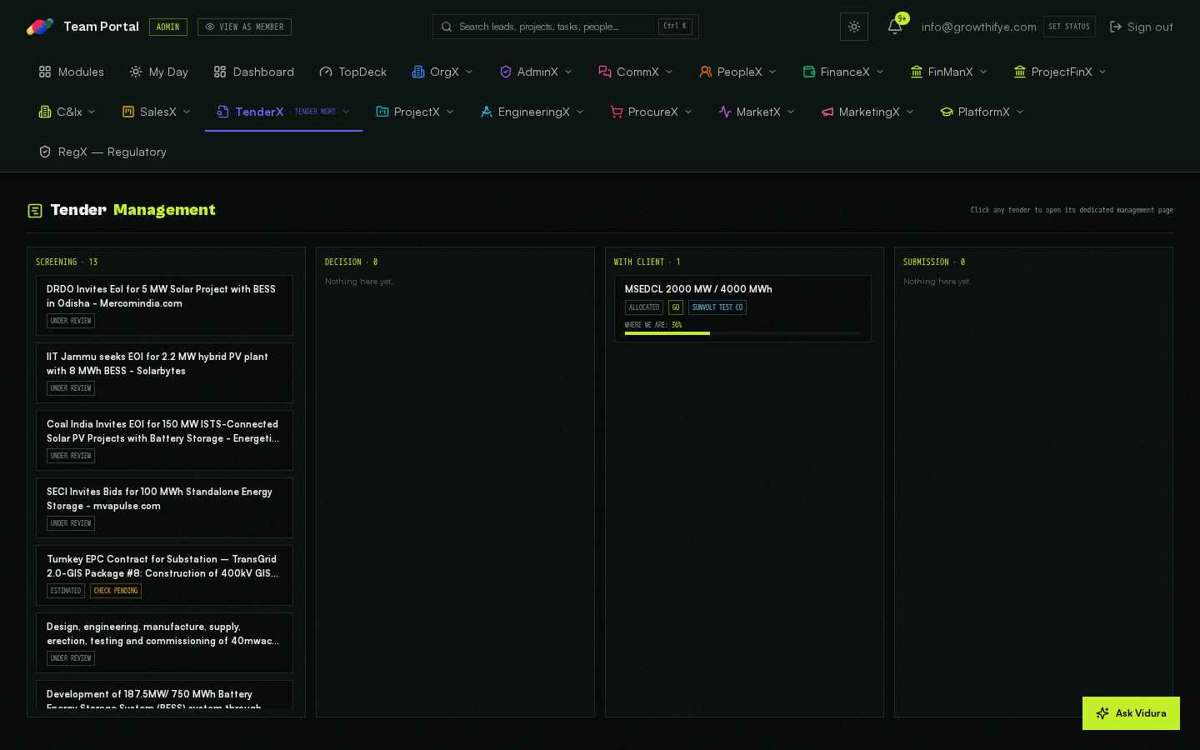This screenshot has width=1200, height=750.
Task: Toggle View as Member mode
Action: [244, 27]
